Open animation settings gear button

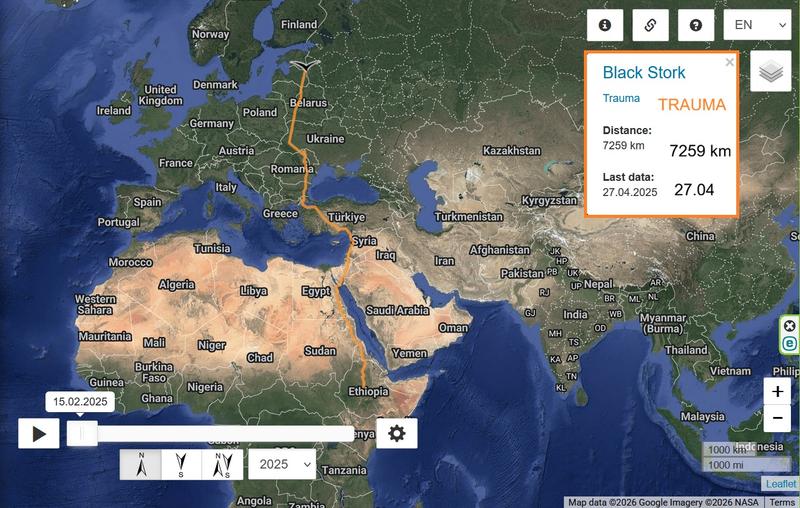(396, 434)
